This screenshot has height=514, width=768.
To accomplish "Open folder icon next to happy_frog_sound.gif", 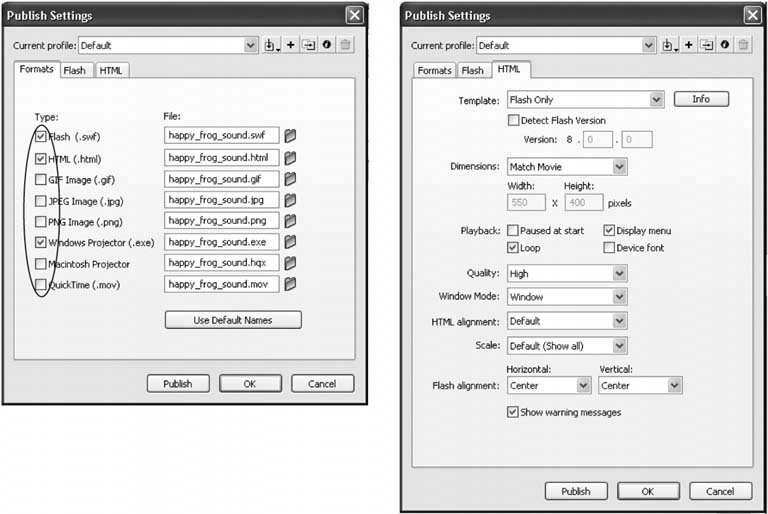I will click(x=291, y=179).
